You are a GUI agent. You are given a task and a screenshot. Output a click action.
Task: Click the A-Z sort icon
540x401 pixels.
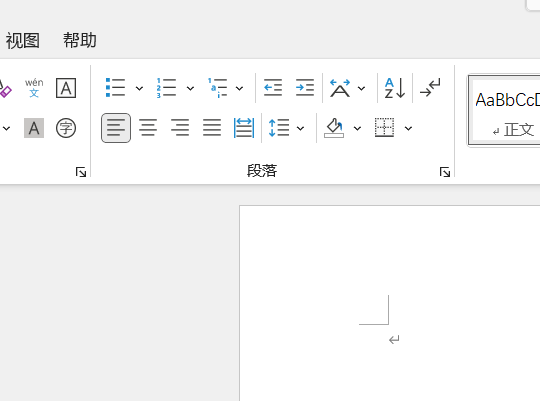(x=395, y=88)
